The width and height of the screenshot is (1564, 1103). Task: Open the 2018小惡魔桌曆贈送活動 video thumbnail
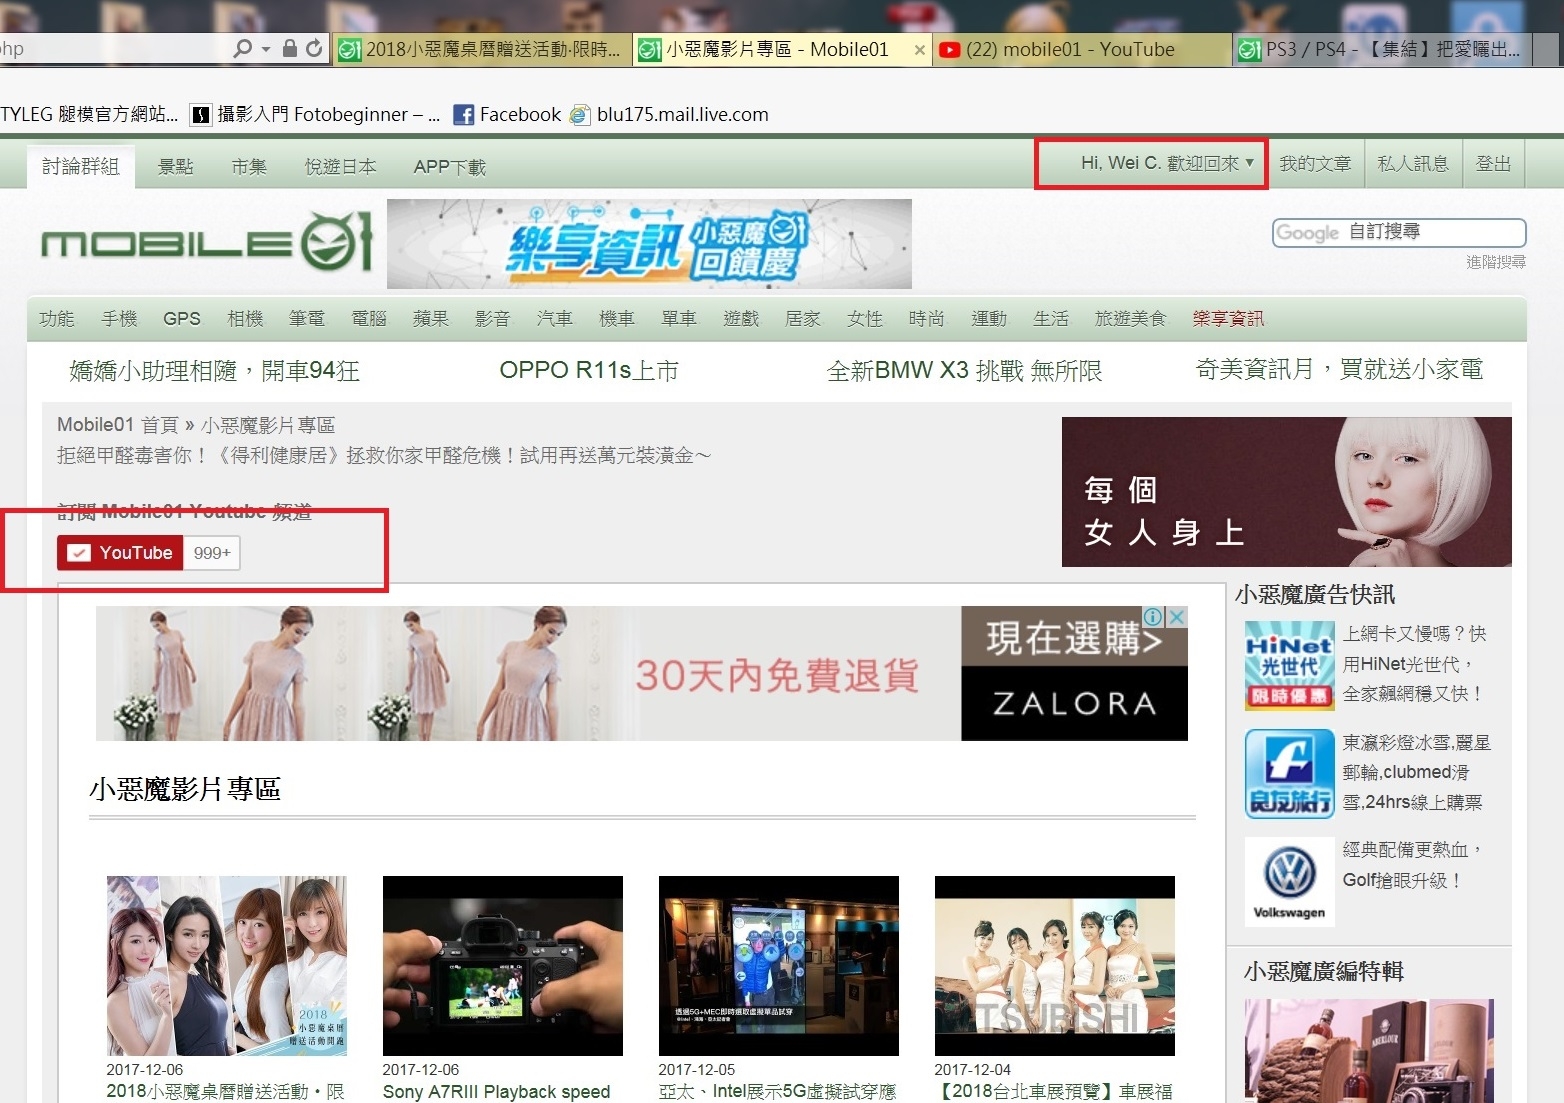[227, 966]
